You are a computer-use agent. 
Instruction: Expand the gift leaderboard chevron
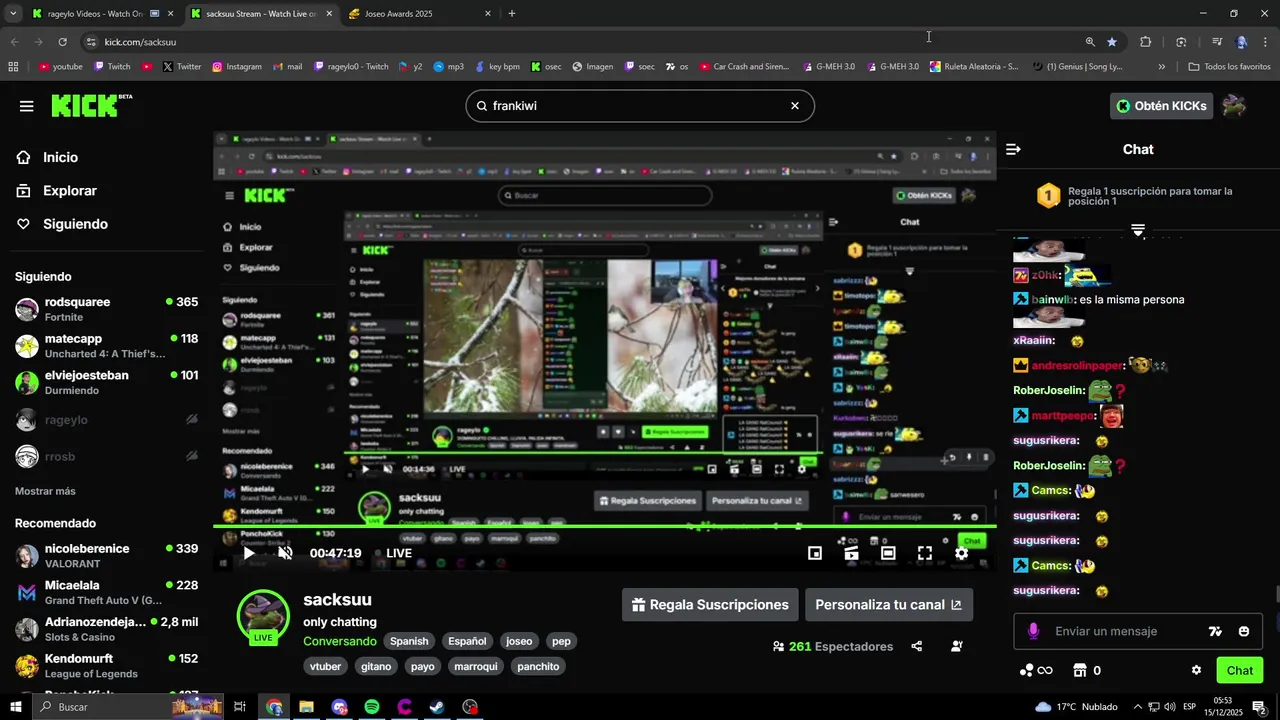(x=1138, y=231)
